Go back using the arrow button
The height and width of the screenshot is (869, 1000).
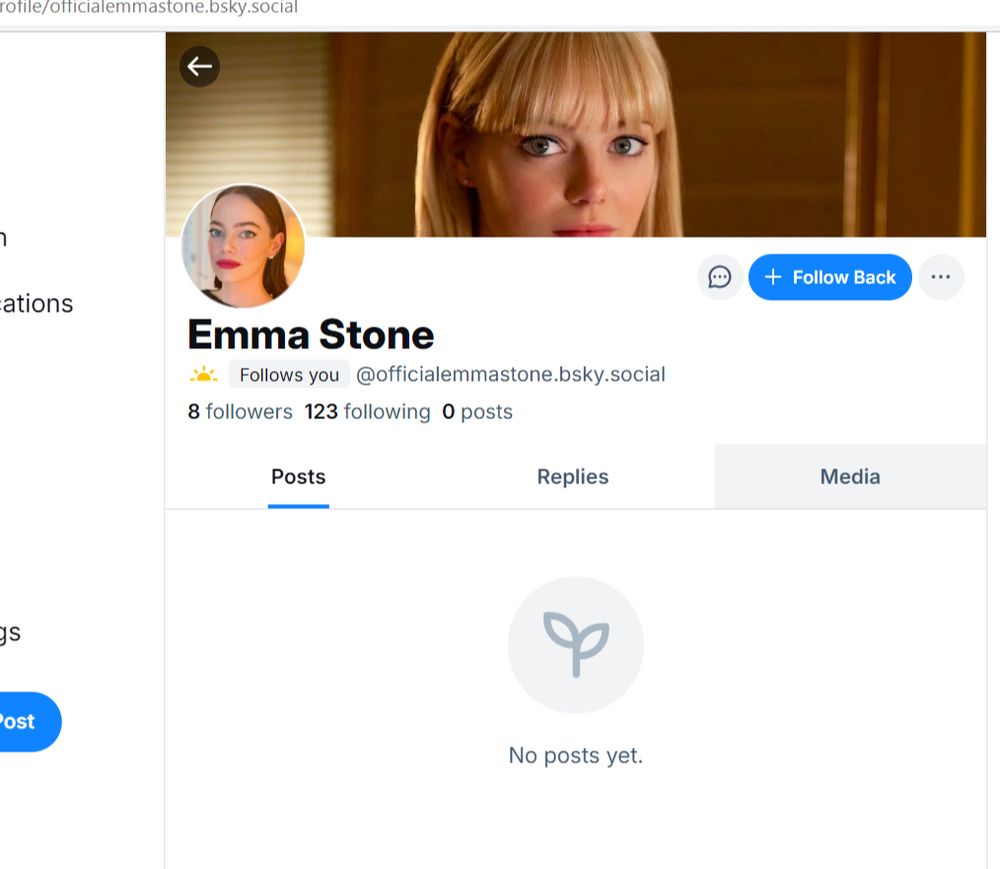point(200,66)
